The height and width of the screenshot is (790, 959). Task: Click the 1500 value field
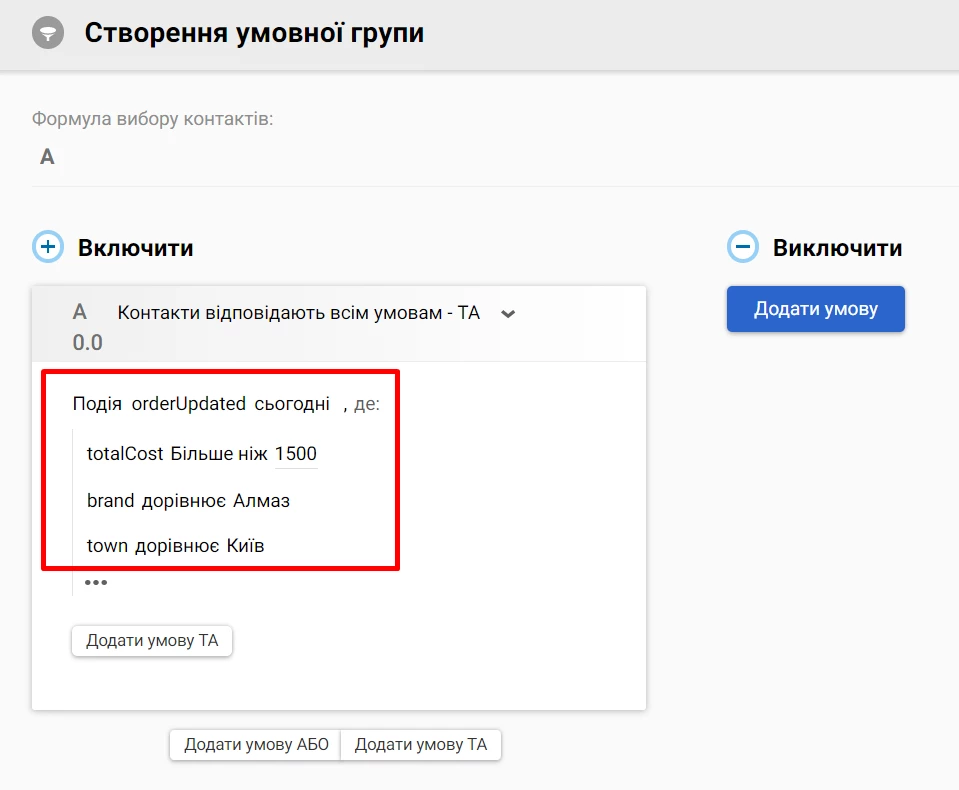click(296, 454)
